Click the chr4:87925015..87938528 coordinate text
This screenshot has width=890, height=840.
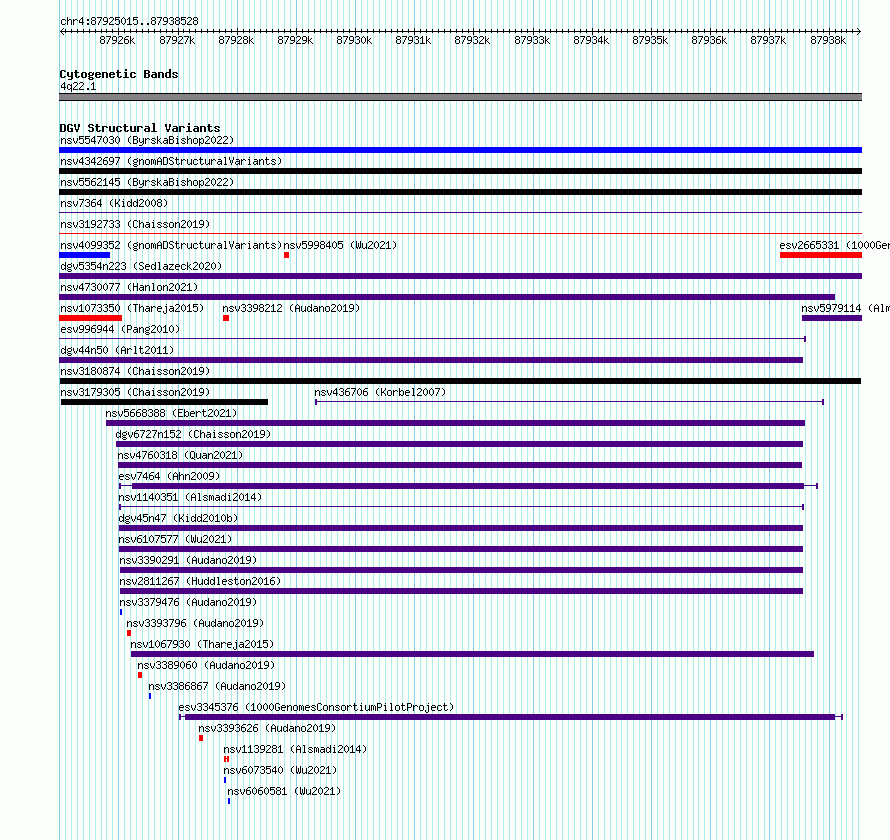(x=129, y=21)
